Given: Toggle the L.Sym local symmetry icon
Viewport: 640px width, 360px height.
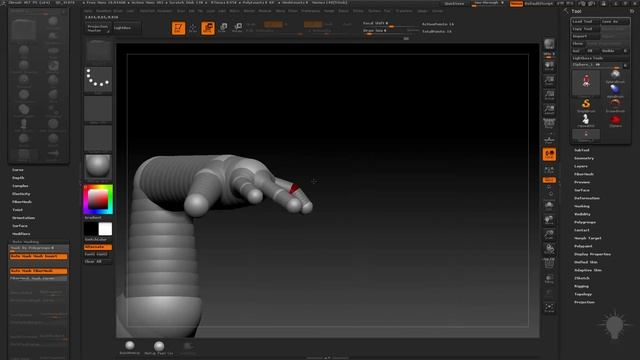Looking at the screenshot, I should coord(549,169).
